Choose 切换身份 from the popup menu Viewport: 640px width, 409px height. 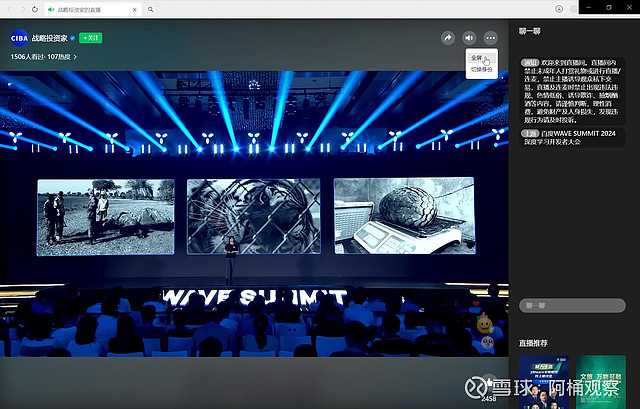(482, 70)
